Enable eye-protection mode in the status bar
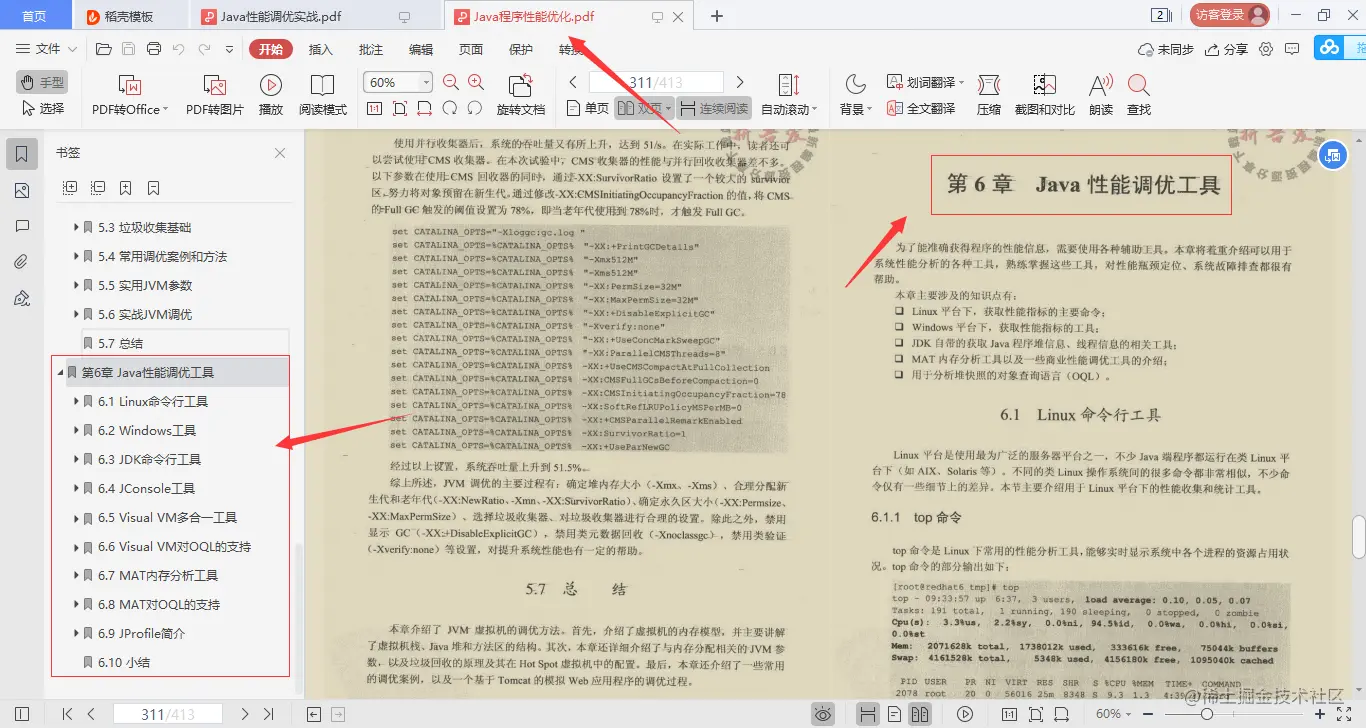Image resolution: width=1366 pixels, height=728 pixels. click(x=823, y=713)
